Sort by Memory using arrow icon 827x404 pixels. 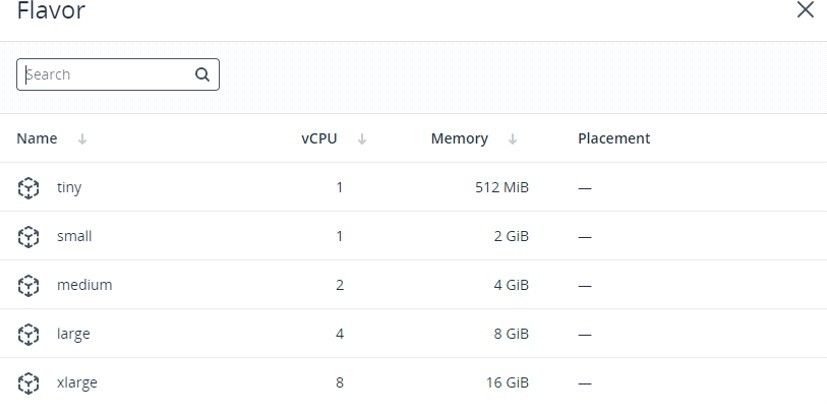coord(512,139)
